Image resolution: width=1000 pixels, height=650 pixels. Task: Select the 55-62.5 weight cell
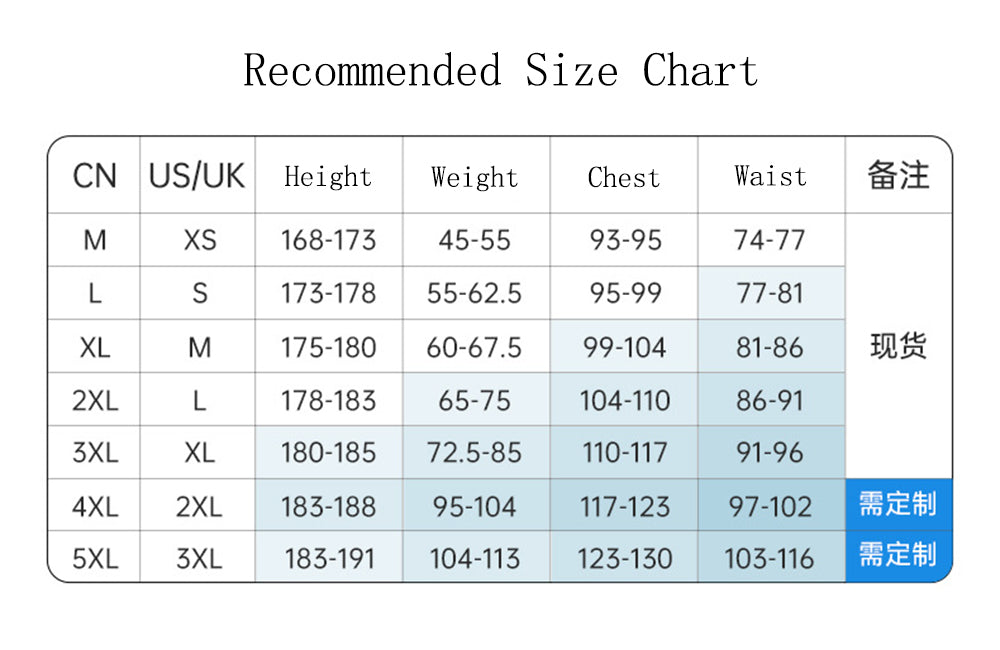tap(475, 293)
